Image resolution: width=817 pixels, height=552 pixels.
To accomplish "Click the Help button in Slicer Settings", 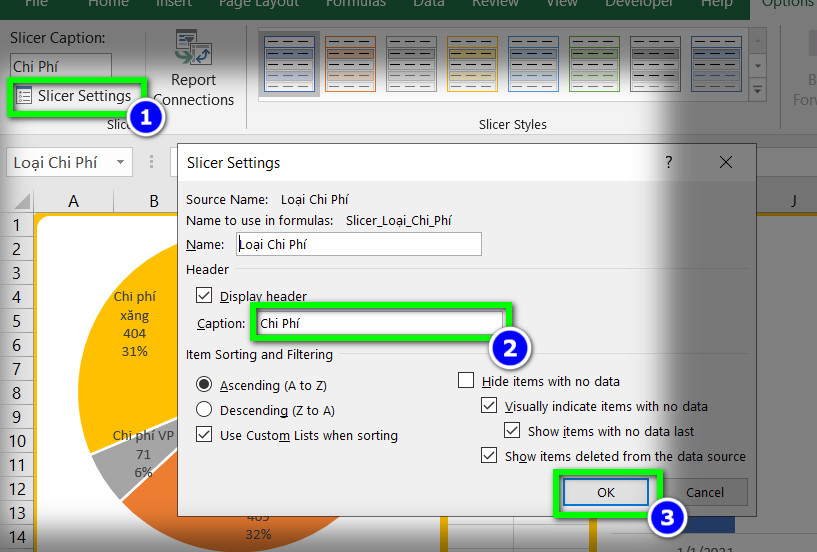I will (x=669, y=163).
